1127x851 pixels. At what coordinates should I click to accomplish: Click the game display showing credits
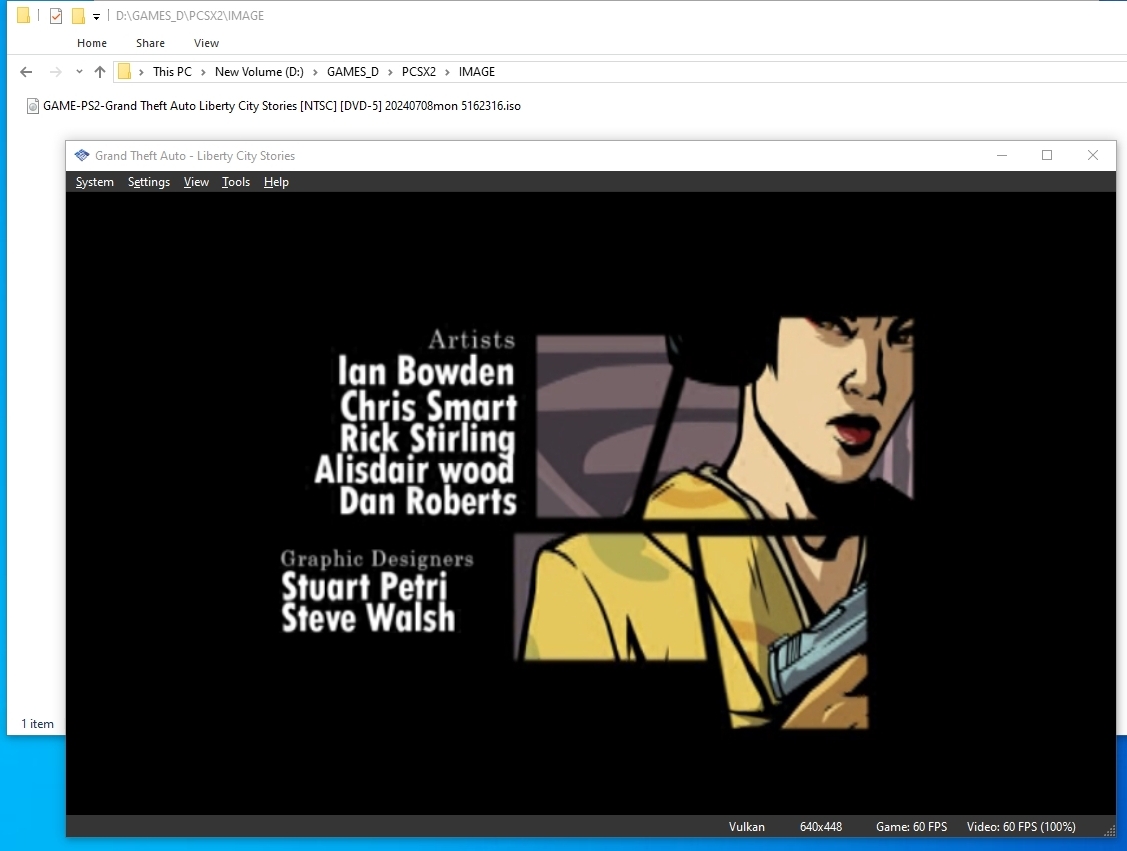[591, 503]
